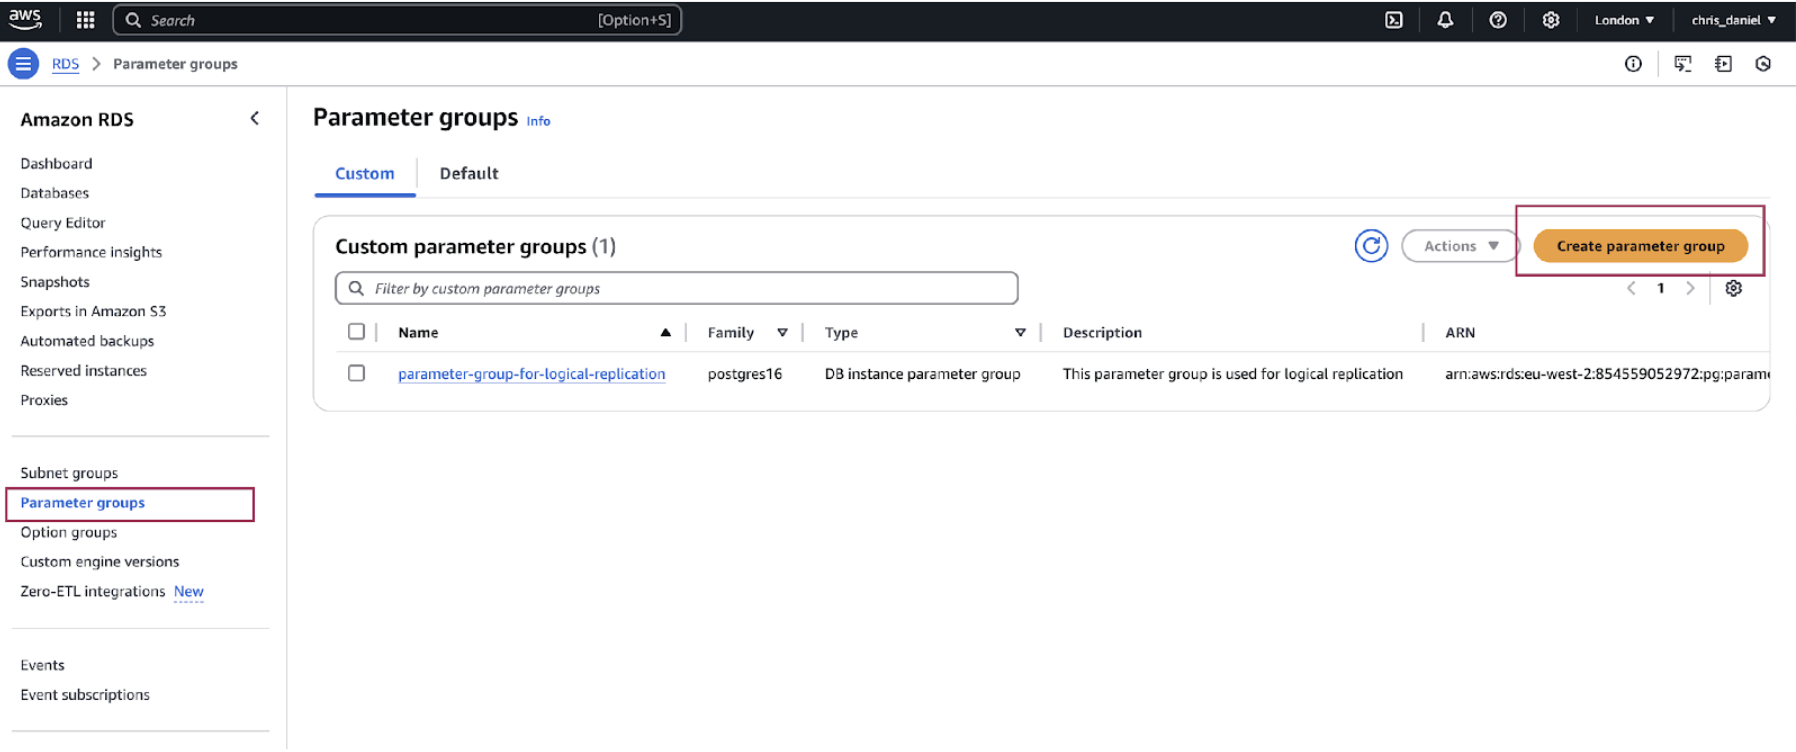Screen dimensions: 1796x752
Task: Open the chris_daniel account menu
Action: [1733, 20]
